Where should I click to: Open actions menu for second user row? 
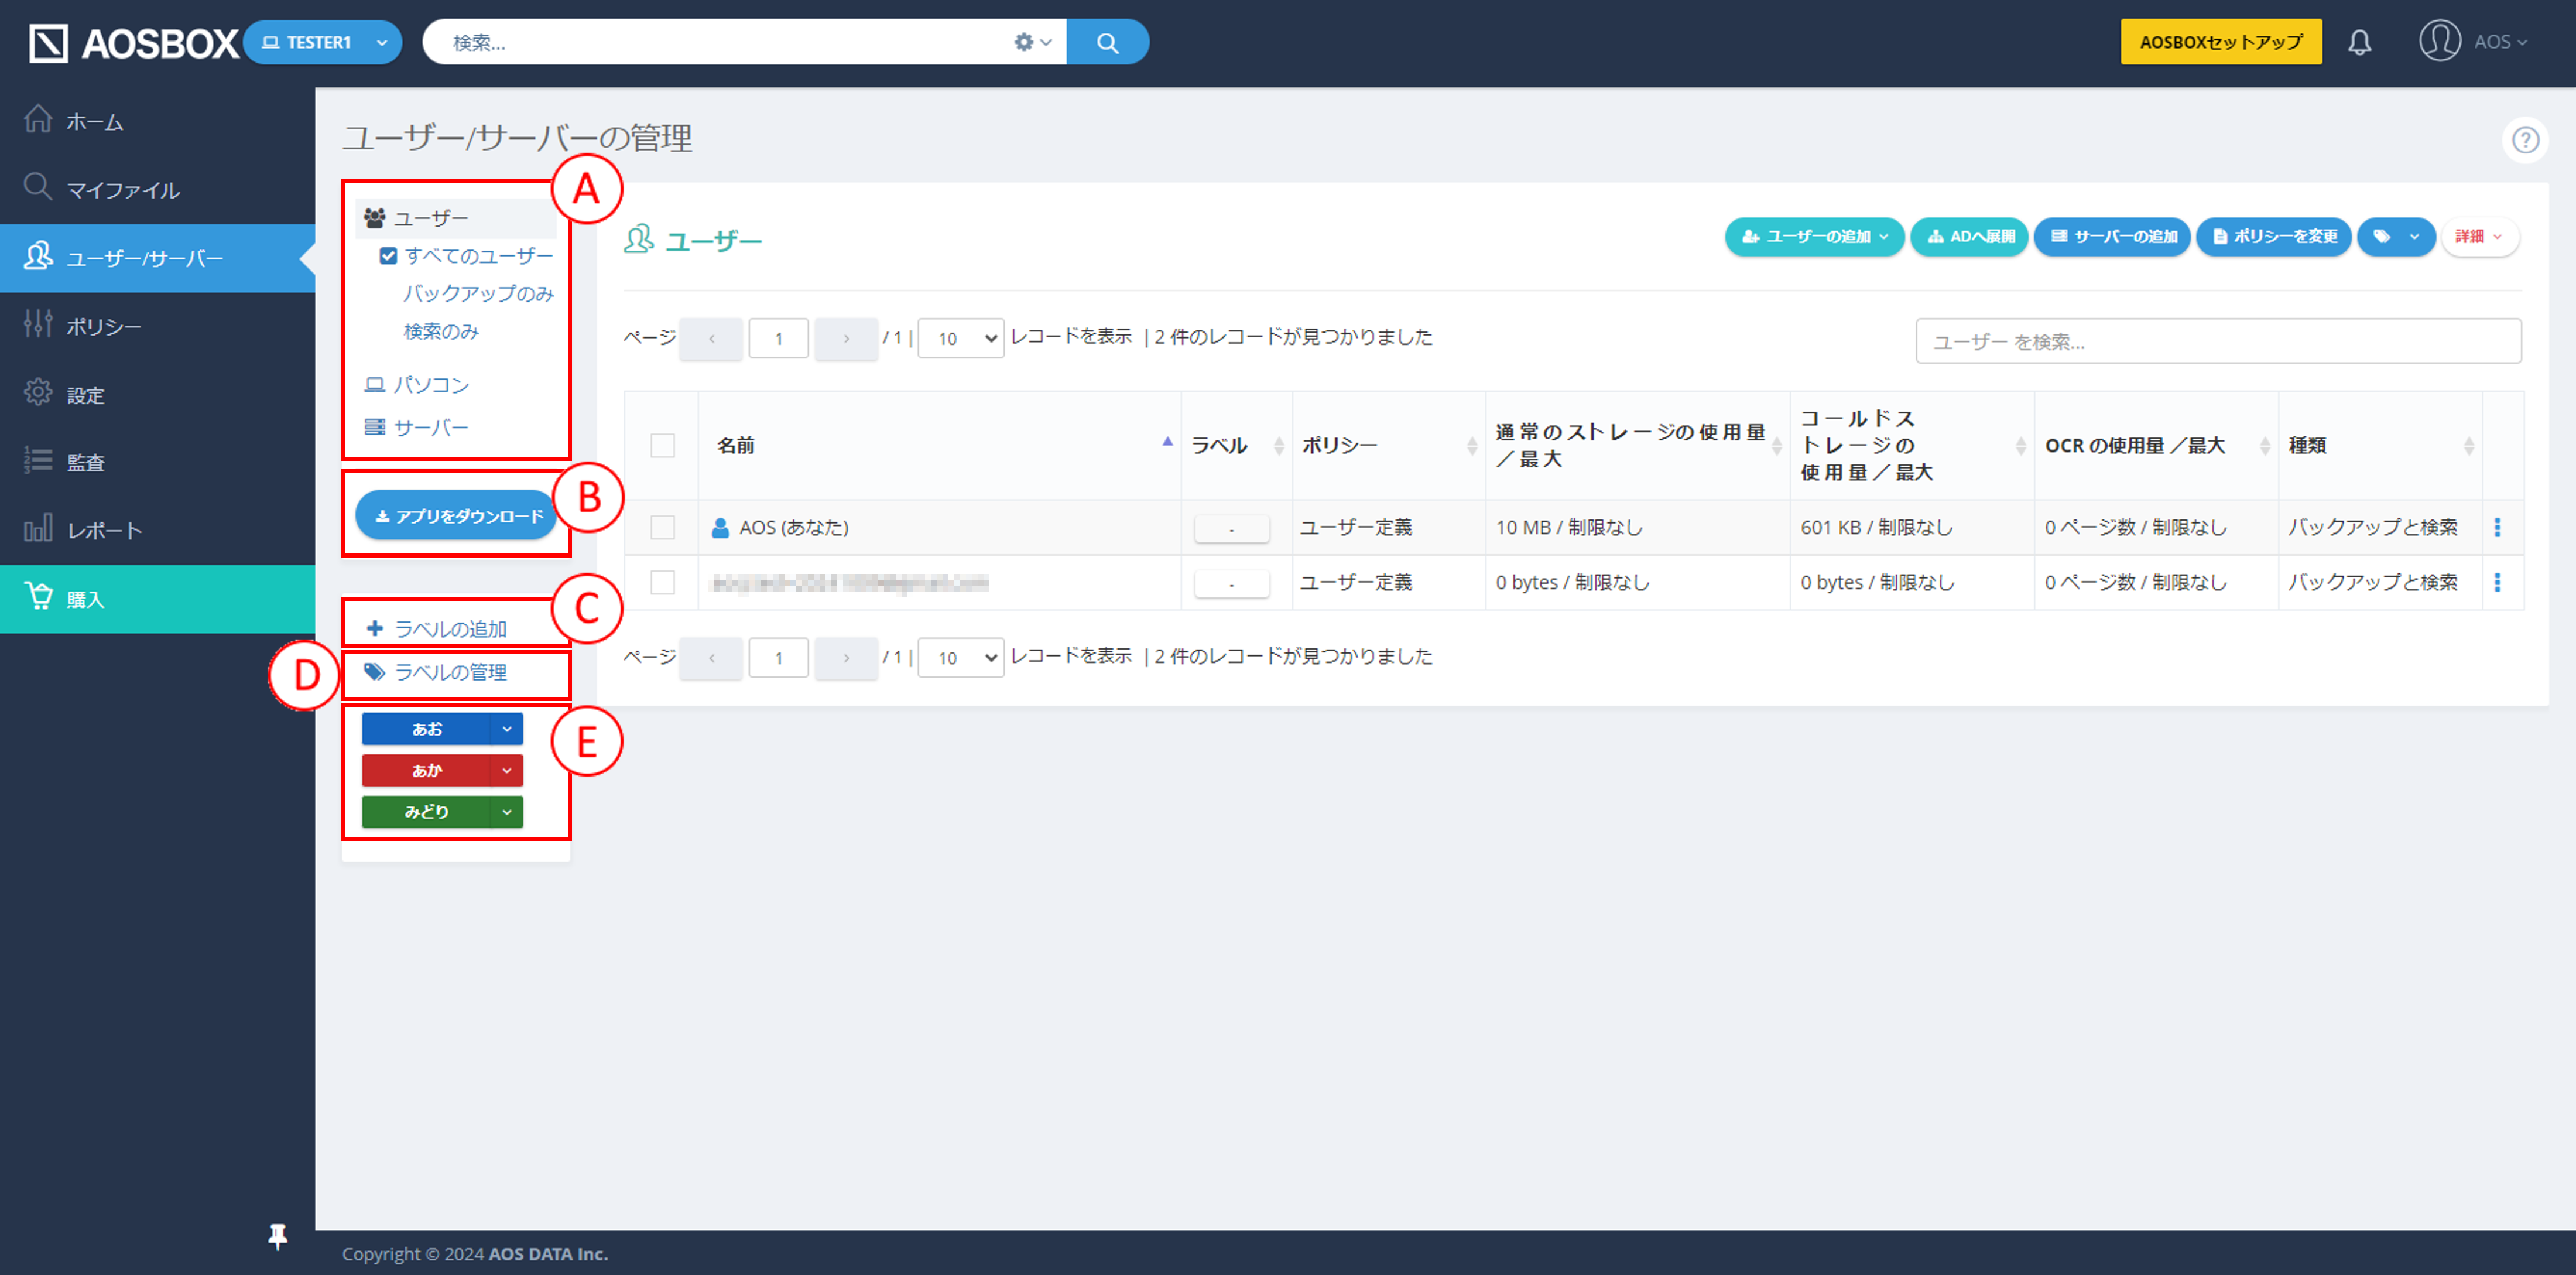point(2497,582)
